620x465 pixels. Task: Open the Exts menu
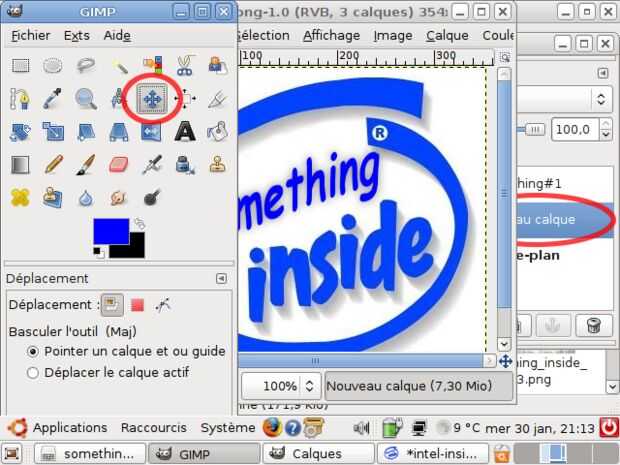point(76,35)
